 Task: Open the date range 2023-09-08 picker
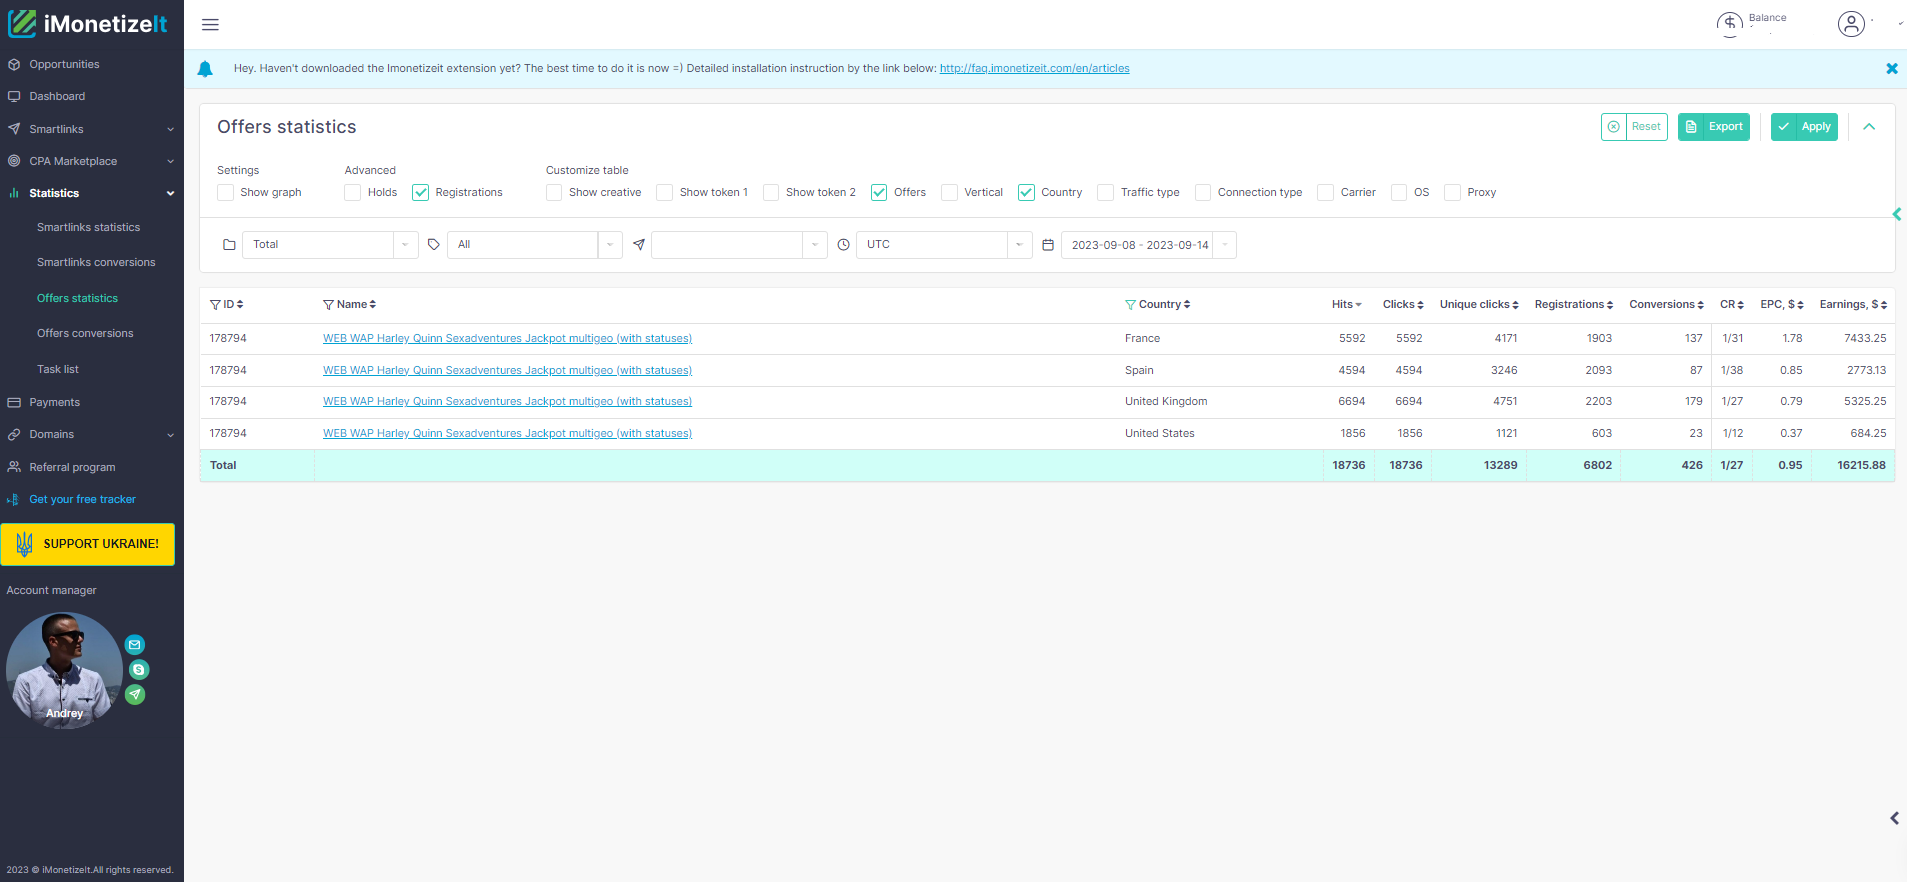point(1149,245)
